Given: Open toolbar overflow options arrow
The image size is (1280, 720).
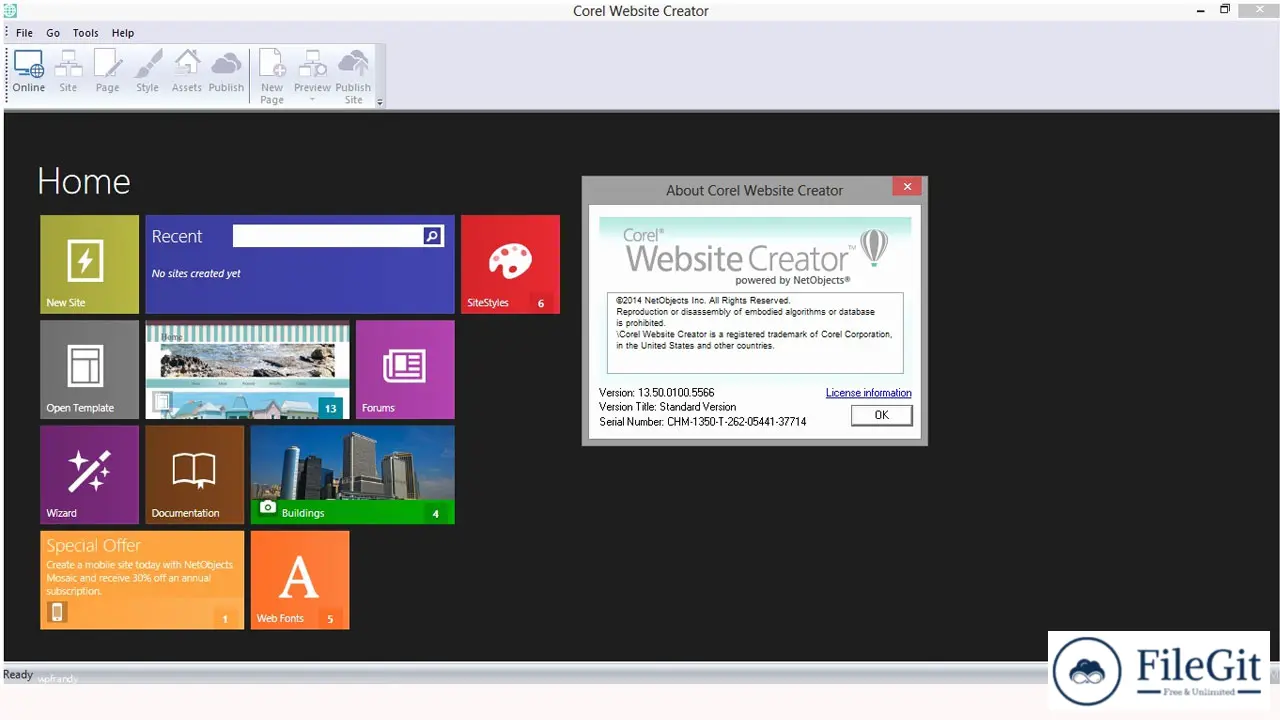Looking at the screenshot, I should [x=379, y=102].
